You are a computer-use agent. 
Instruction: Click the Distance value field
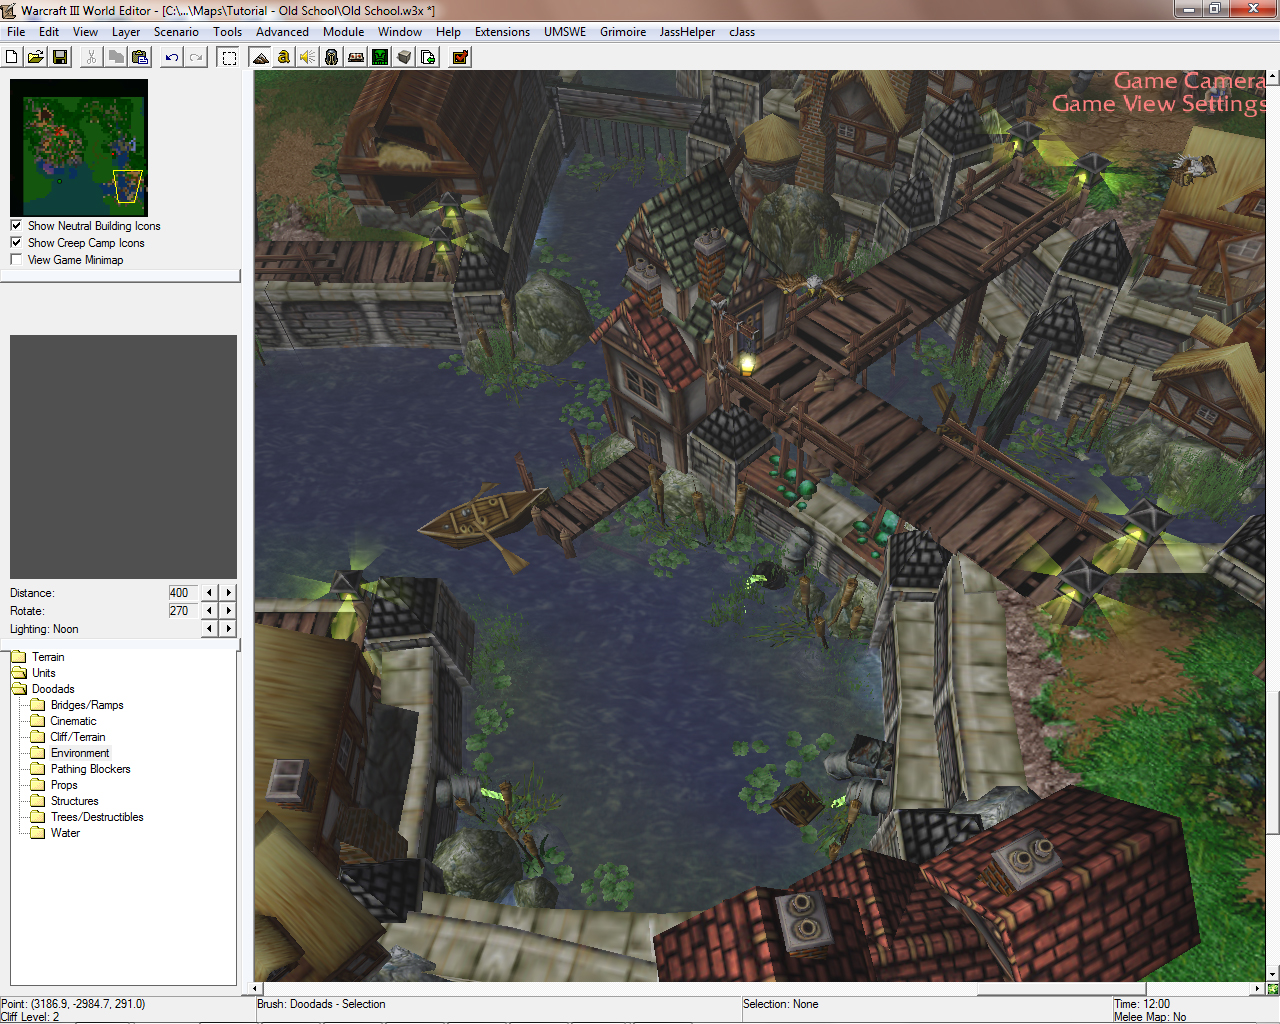(183, 593)
